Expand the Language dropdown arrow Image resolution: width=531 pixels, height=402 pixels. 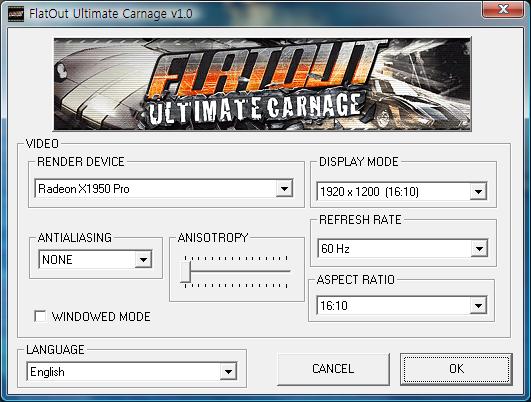228,372
